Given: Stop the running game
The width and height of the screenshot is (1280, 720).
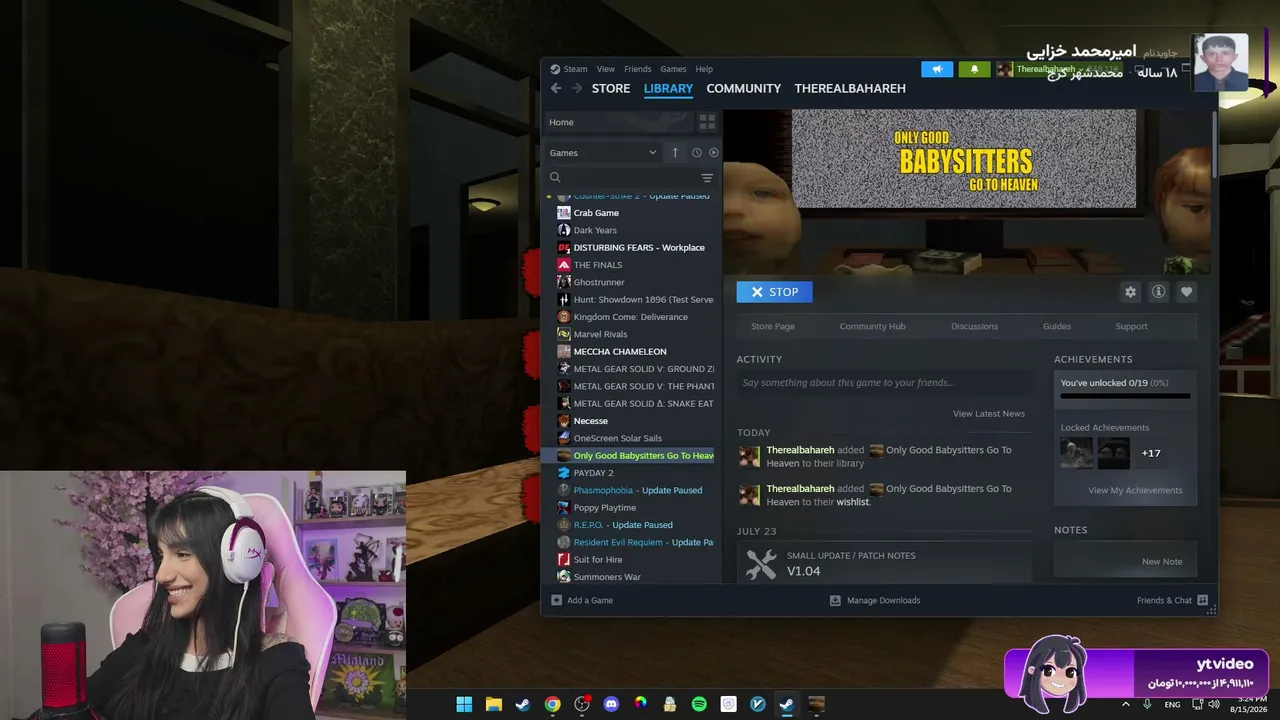Looking at the screenshot, I should point(774,292).
